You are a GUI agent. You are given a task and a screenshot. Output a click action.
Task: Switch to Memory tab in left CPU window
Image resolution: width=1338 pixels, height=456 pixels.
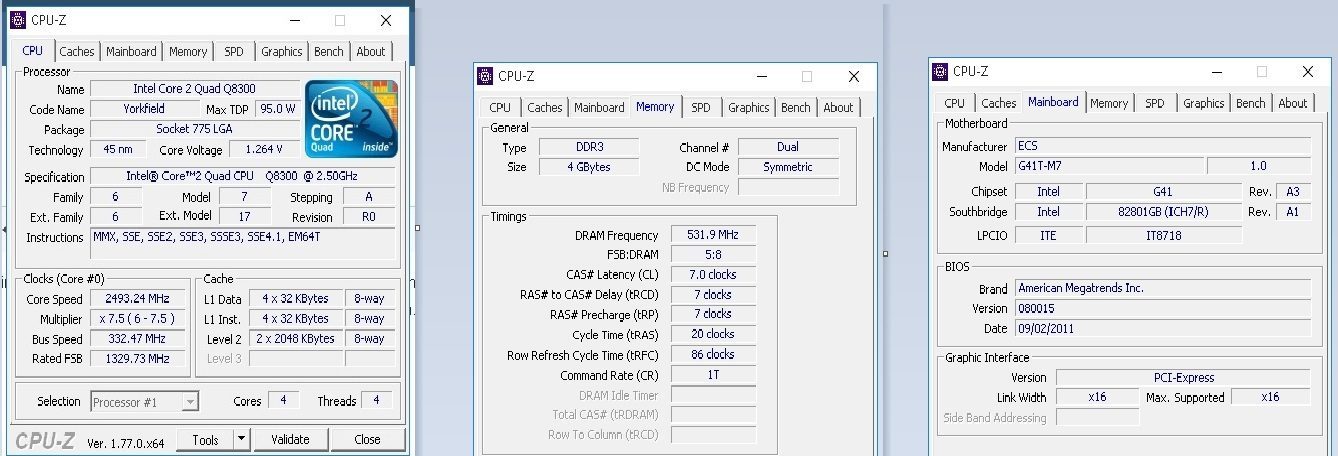(188, 52)
